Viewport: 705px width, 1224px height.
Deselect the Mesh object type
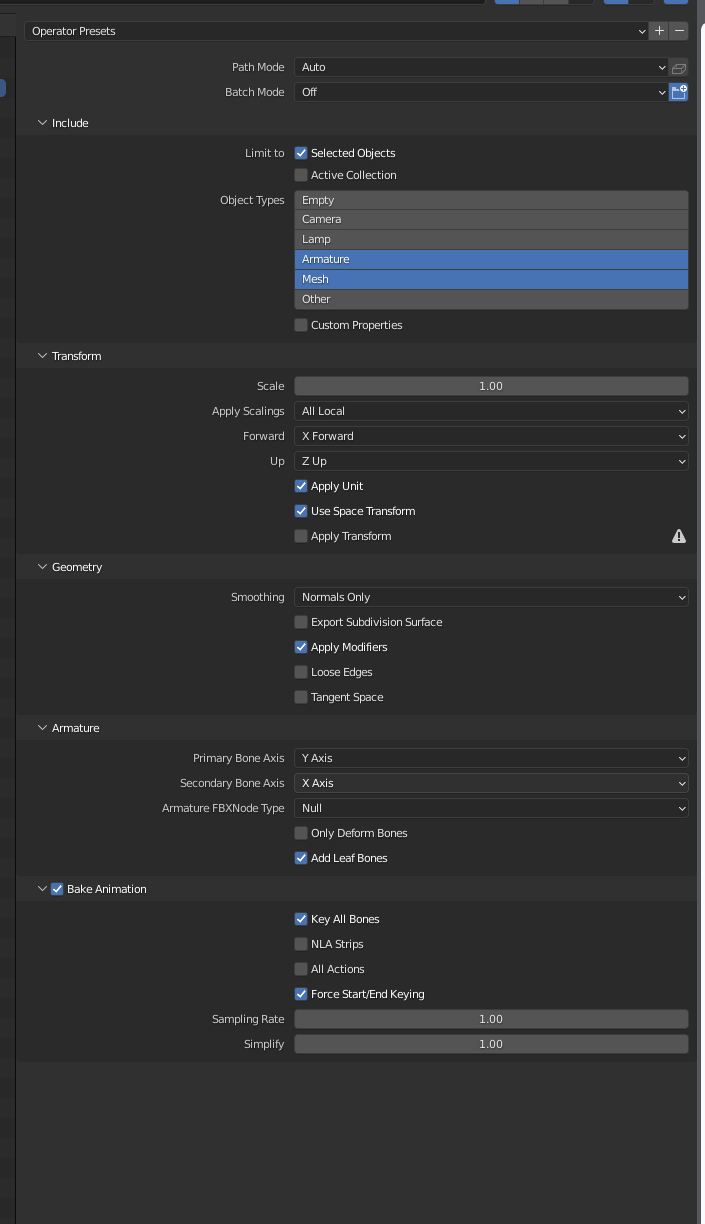click(491, 279)
